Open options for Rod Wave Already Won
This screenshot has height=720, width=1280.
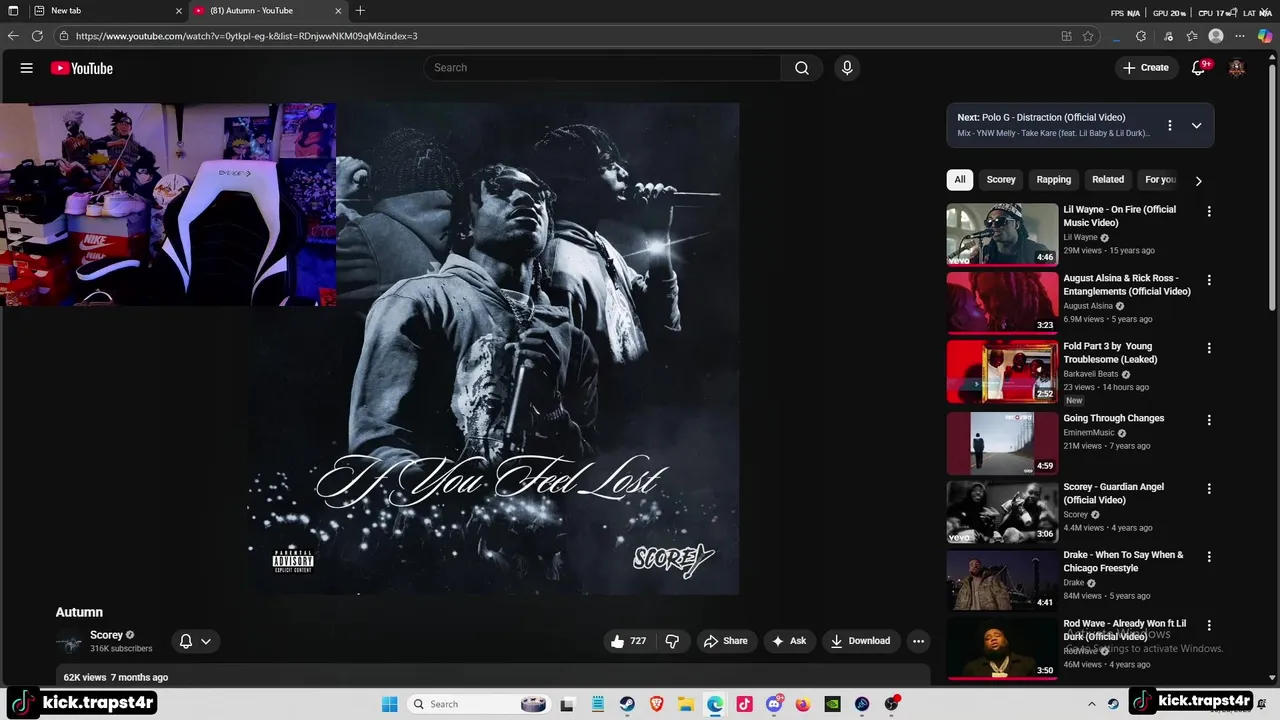coord(1209,626)
